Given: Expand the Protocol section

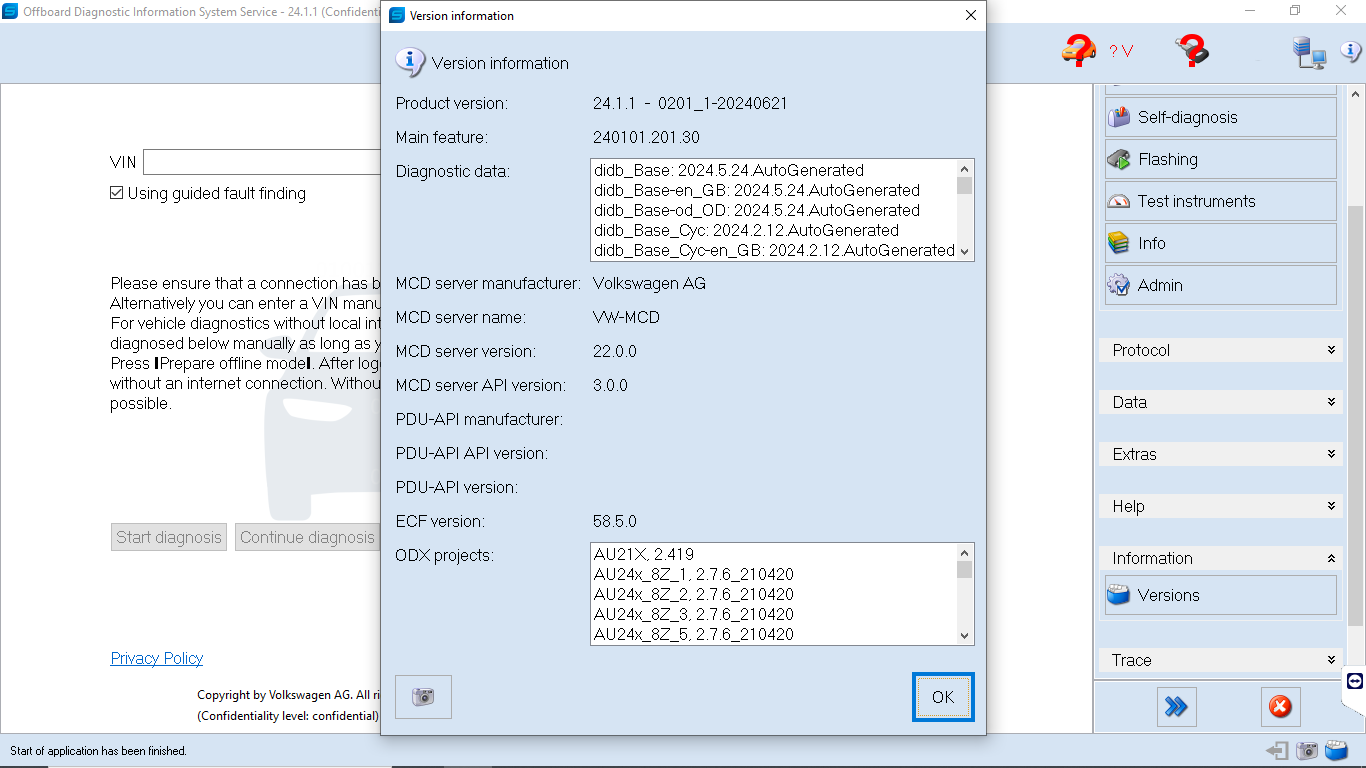Looking at the screenshot, I should coord(1220,350).
